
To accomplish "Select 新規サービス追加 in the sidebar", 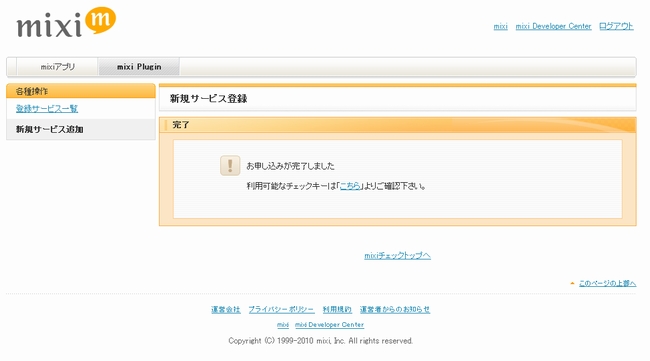I will point(50,129).
